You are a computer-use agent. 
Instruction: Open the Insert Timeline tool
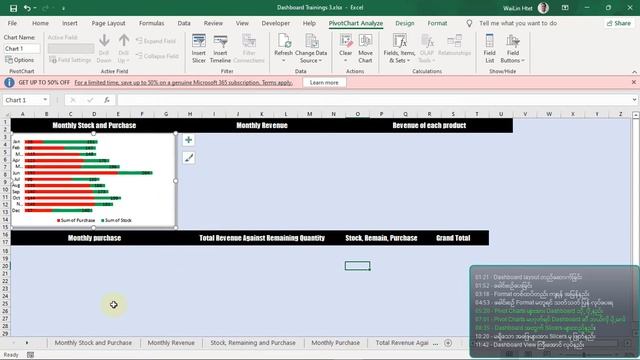(x=220, y=48)
